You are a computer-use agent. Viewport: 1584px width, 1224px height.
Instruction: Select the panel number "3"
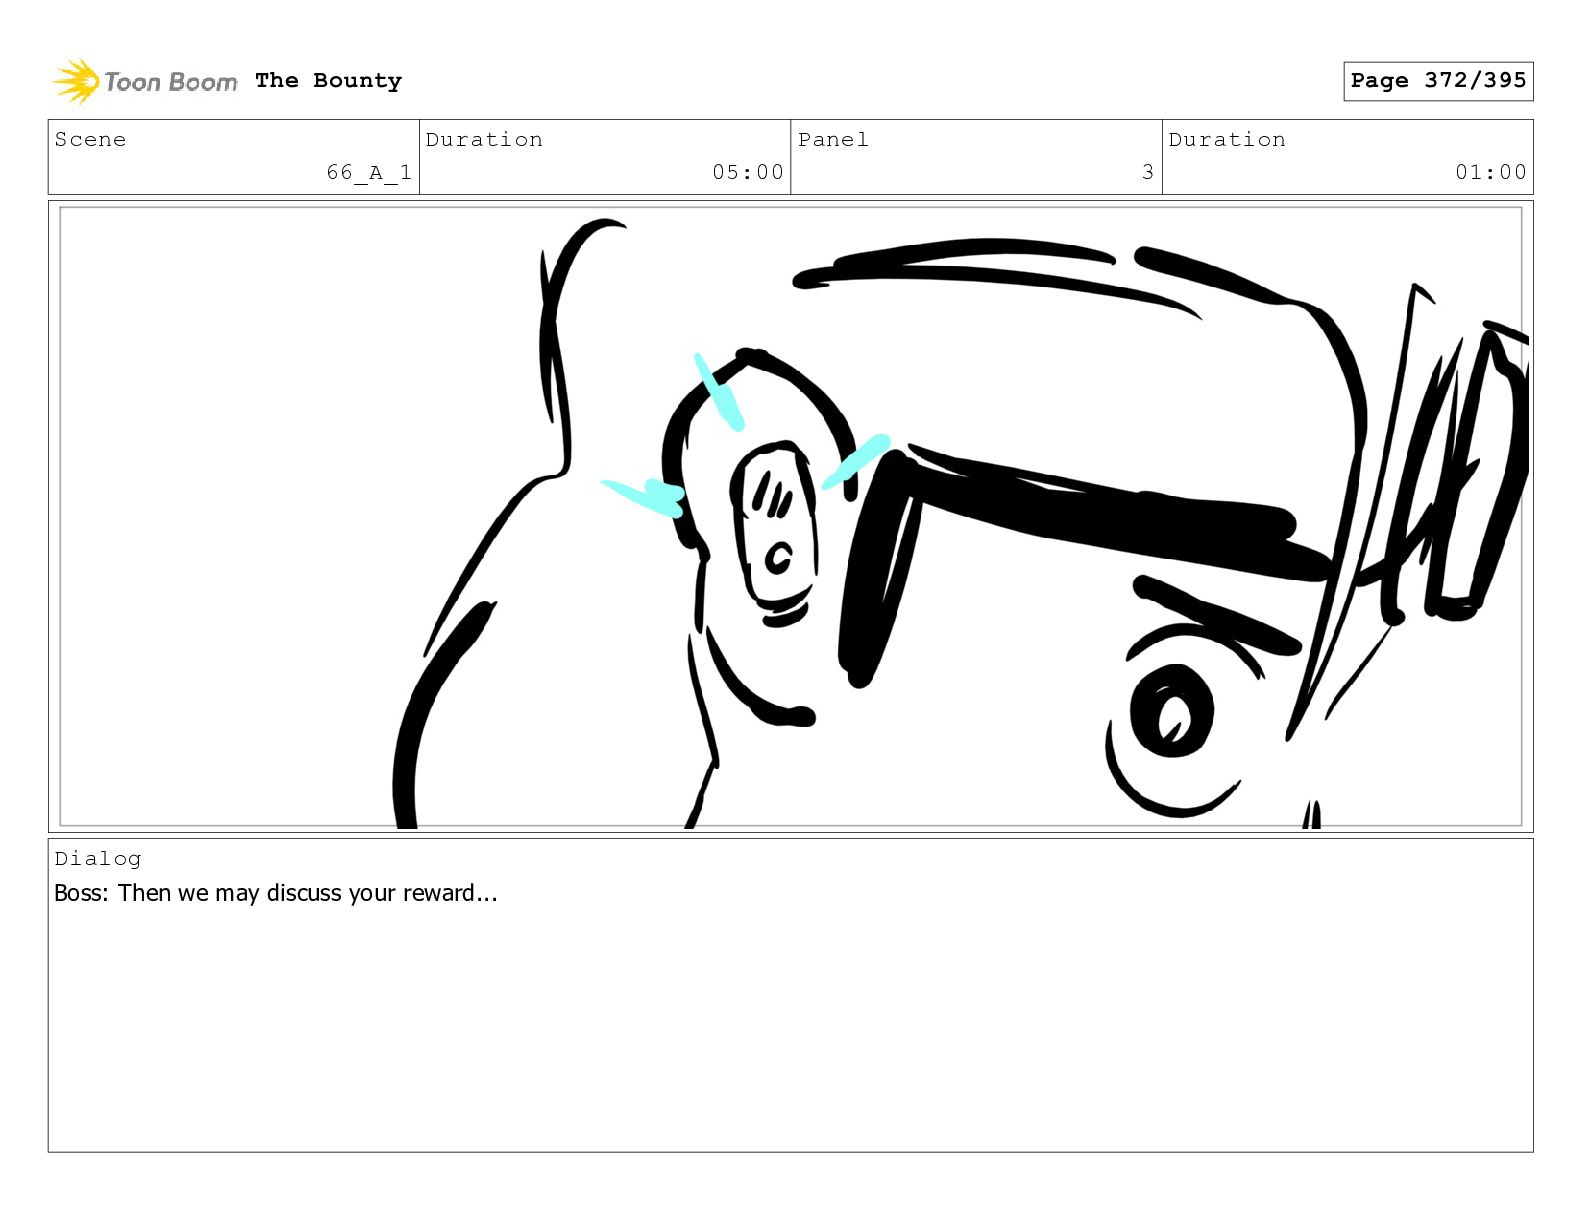(x=1148, y=172)
